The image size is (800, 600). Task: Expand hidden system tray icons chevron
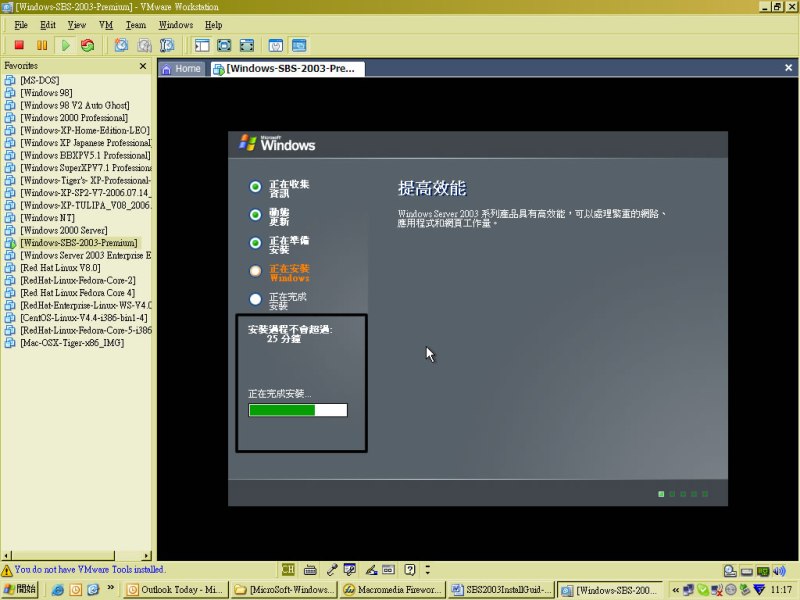coord(676,590)
